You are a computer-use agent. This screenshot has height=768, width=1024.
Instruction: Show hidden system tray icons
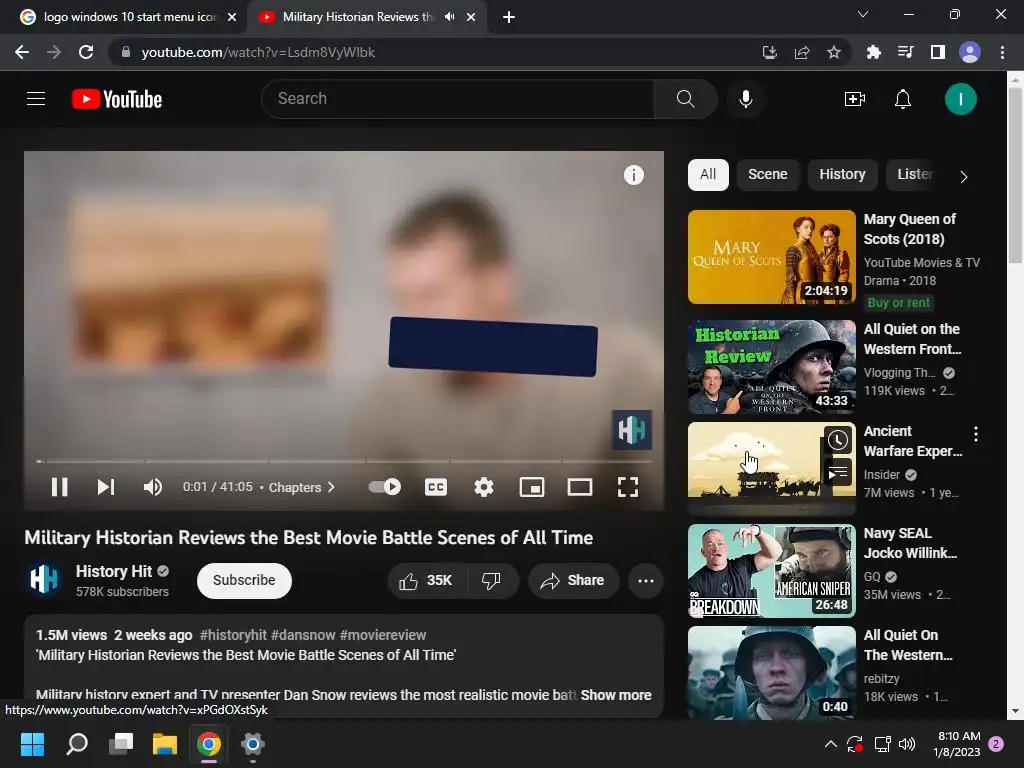pos(831,744)
